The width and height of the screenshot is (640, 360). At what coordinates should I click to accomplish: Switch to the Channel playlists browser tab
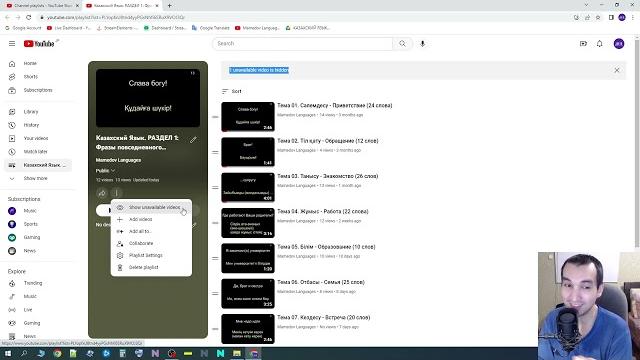tap(42, 6)
